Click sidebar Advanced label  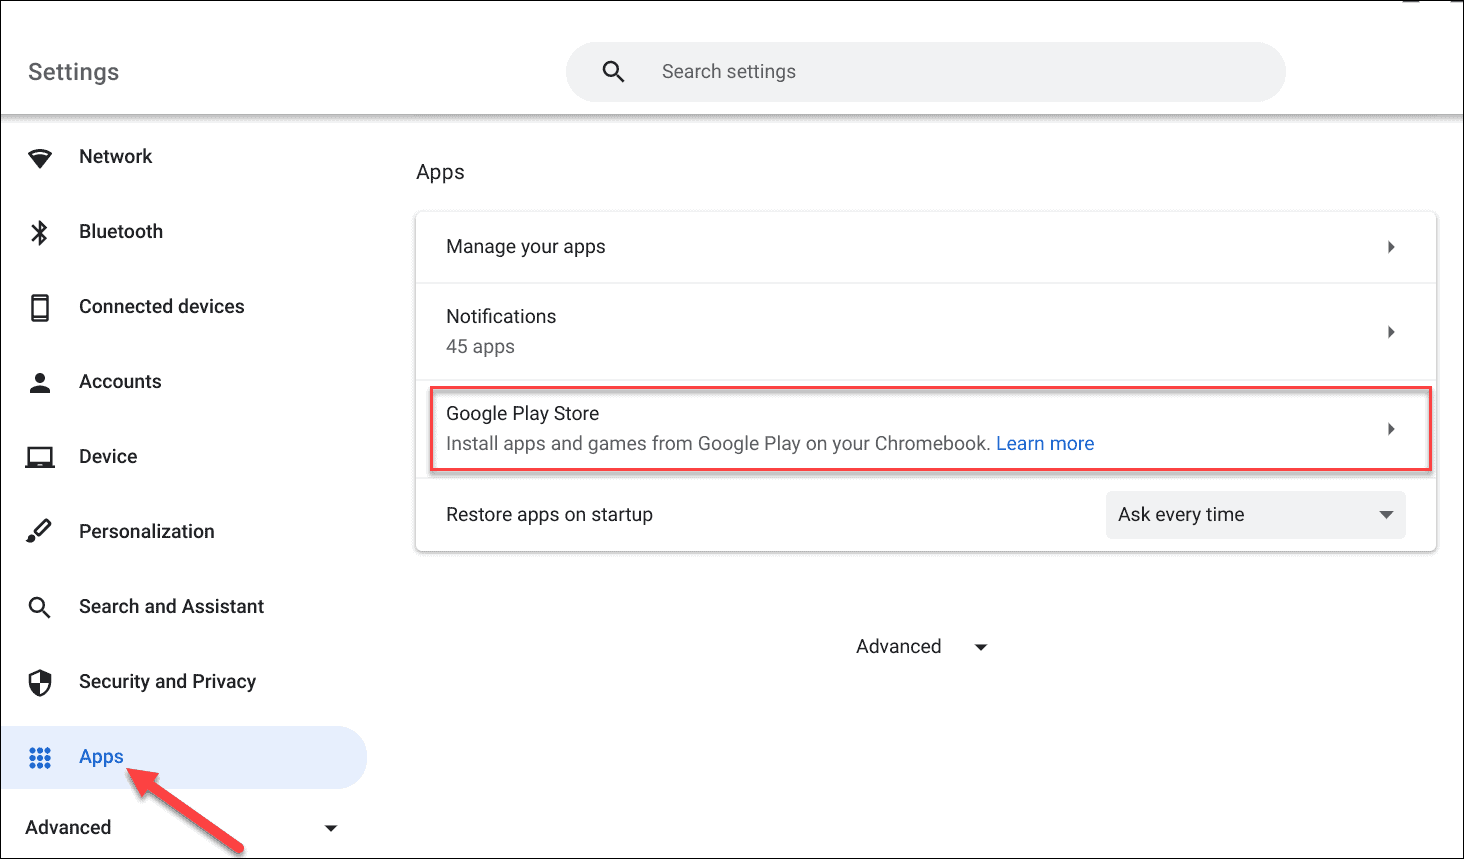(x=68, y=828)
